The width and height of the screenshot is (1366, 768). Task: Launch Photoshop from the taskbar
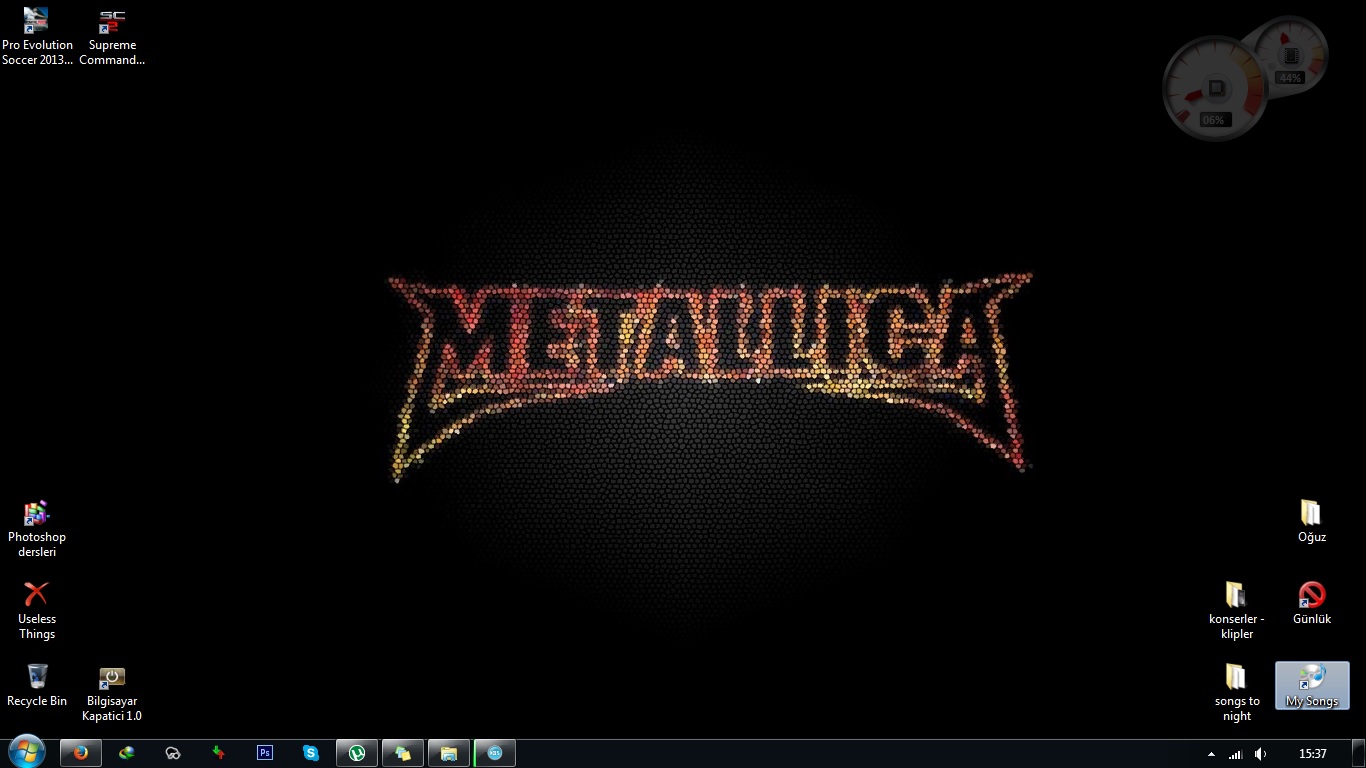coord(265,753)
